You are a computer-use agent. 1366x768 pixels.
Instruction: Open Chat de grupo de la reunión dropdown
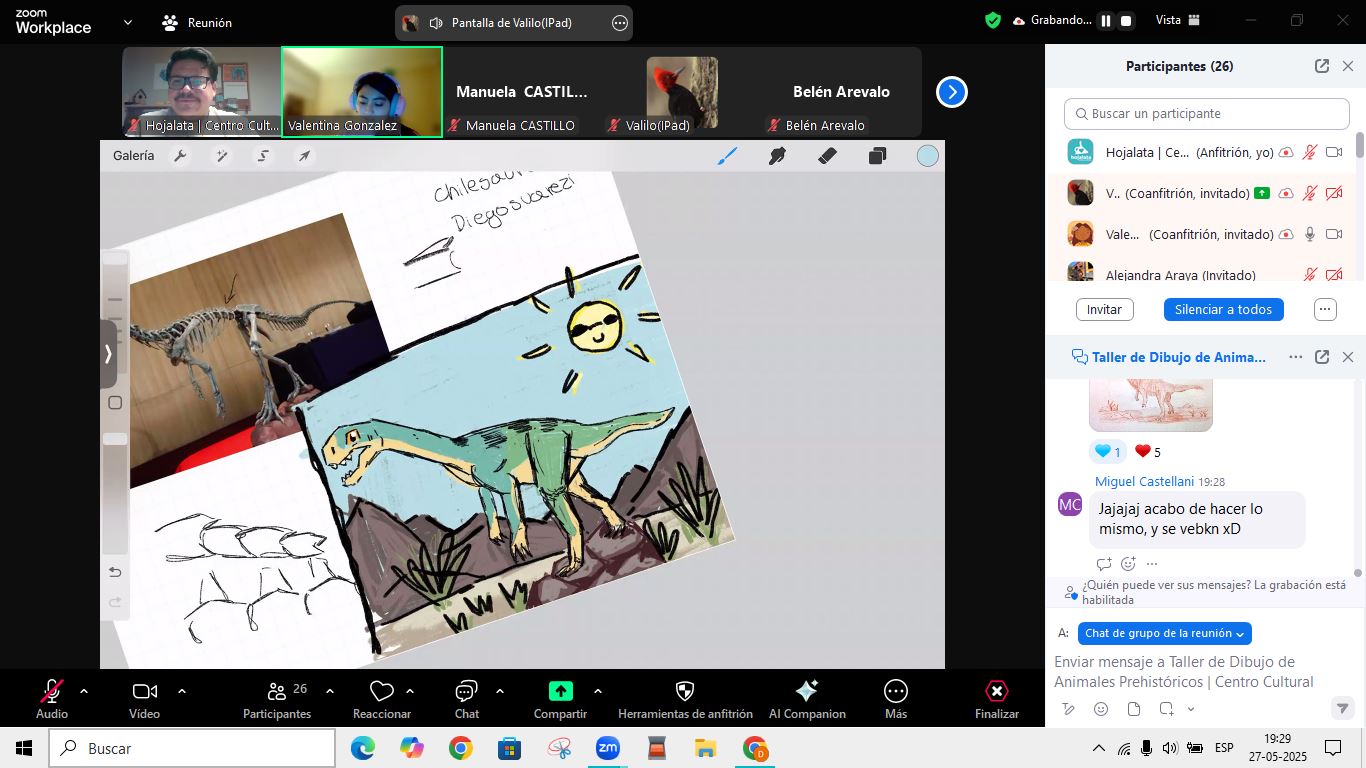pyautogui.click(x=1165, y=633)
